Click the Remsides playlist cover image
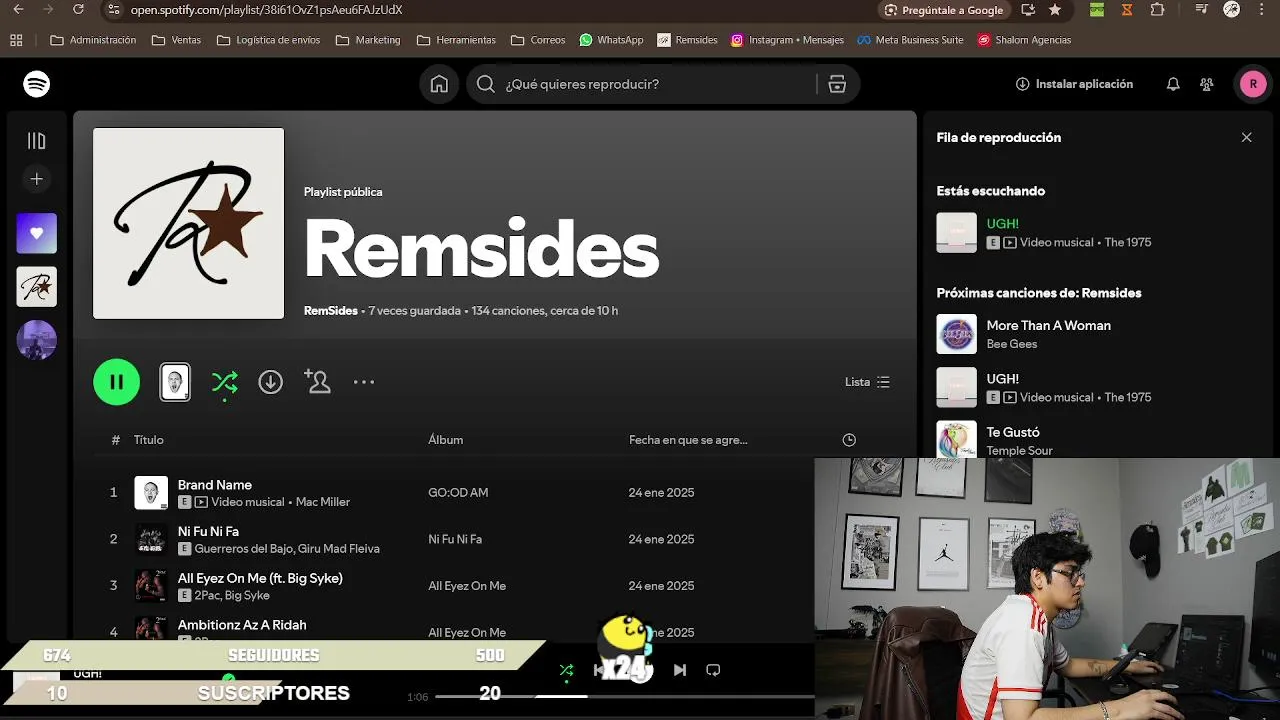This screenshot has width=1280, height=720. point(189,223)
